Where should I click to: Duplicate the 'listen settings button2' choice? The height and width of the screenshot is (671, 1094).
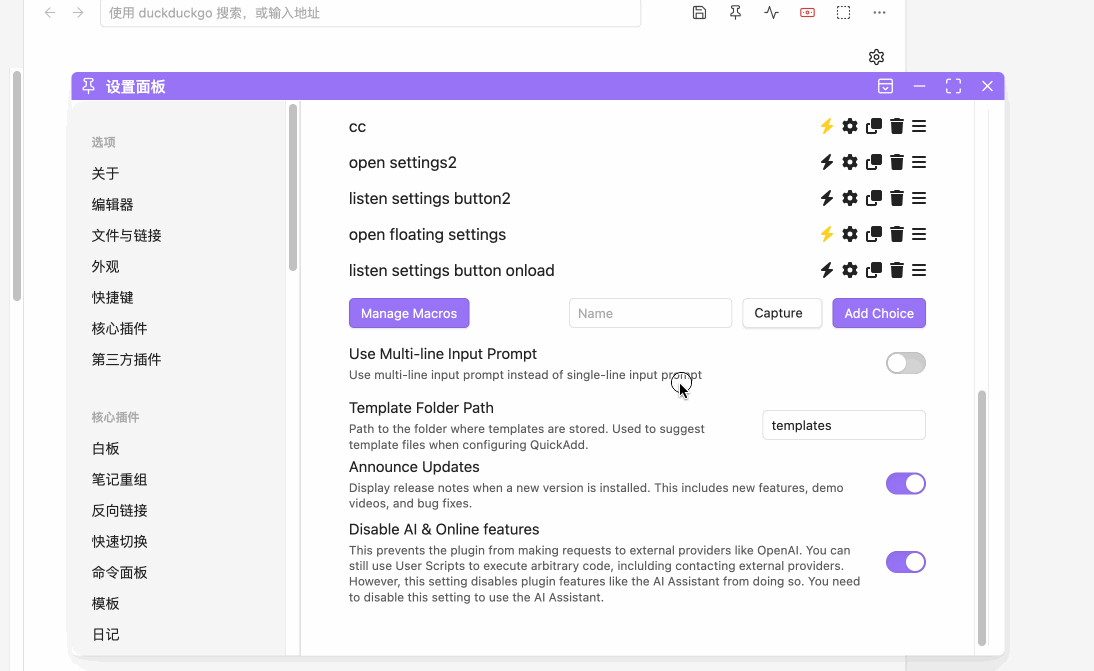874,198
